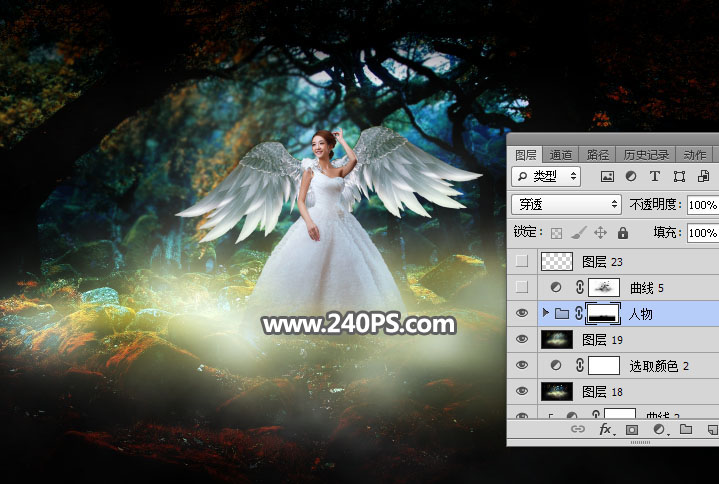Select layer name 图层 19
This screenshot has width=719, height=484.
click(602, 340)
